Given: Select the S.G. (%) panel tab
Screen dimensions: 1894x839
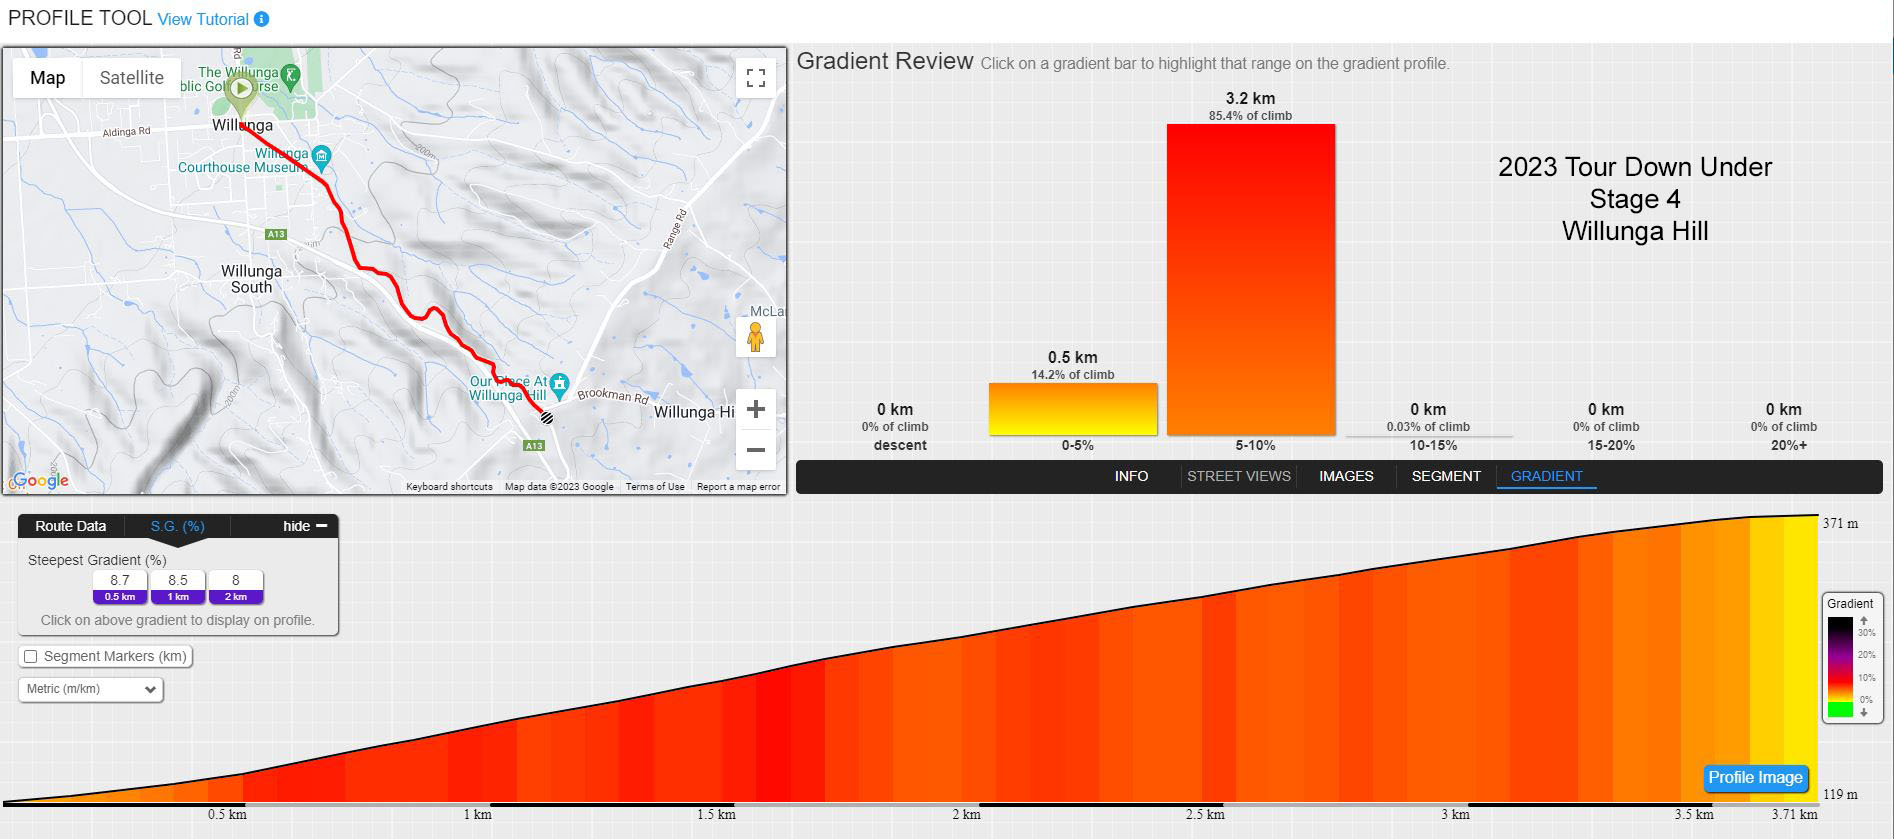Looking at the screenshot, I should (177, 526).
